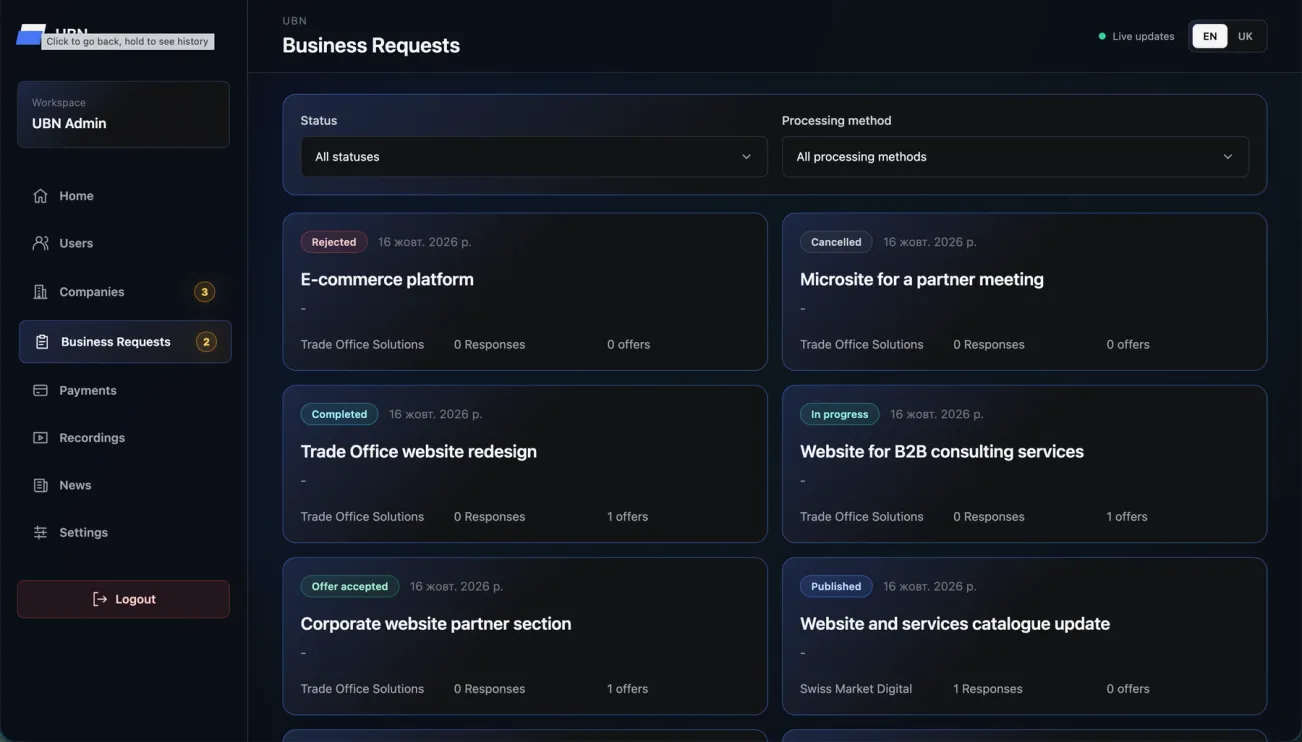Screen dimensions: 1302x742
Task: Open the UBN Admin workspace card
Action: [x=123, y=114]
